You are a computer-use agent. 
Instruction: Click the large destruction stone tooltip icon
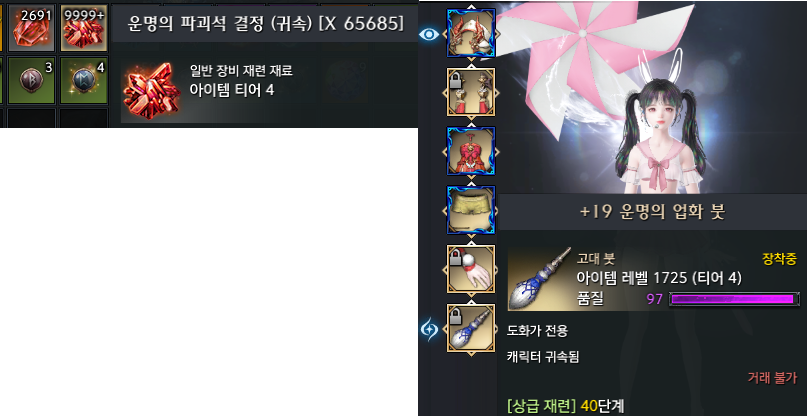tap(151, 91)
